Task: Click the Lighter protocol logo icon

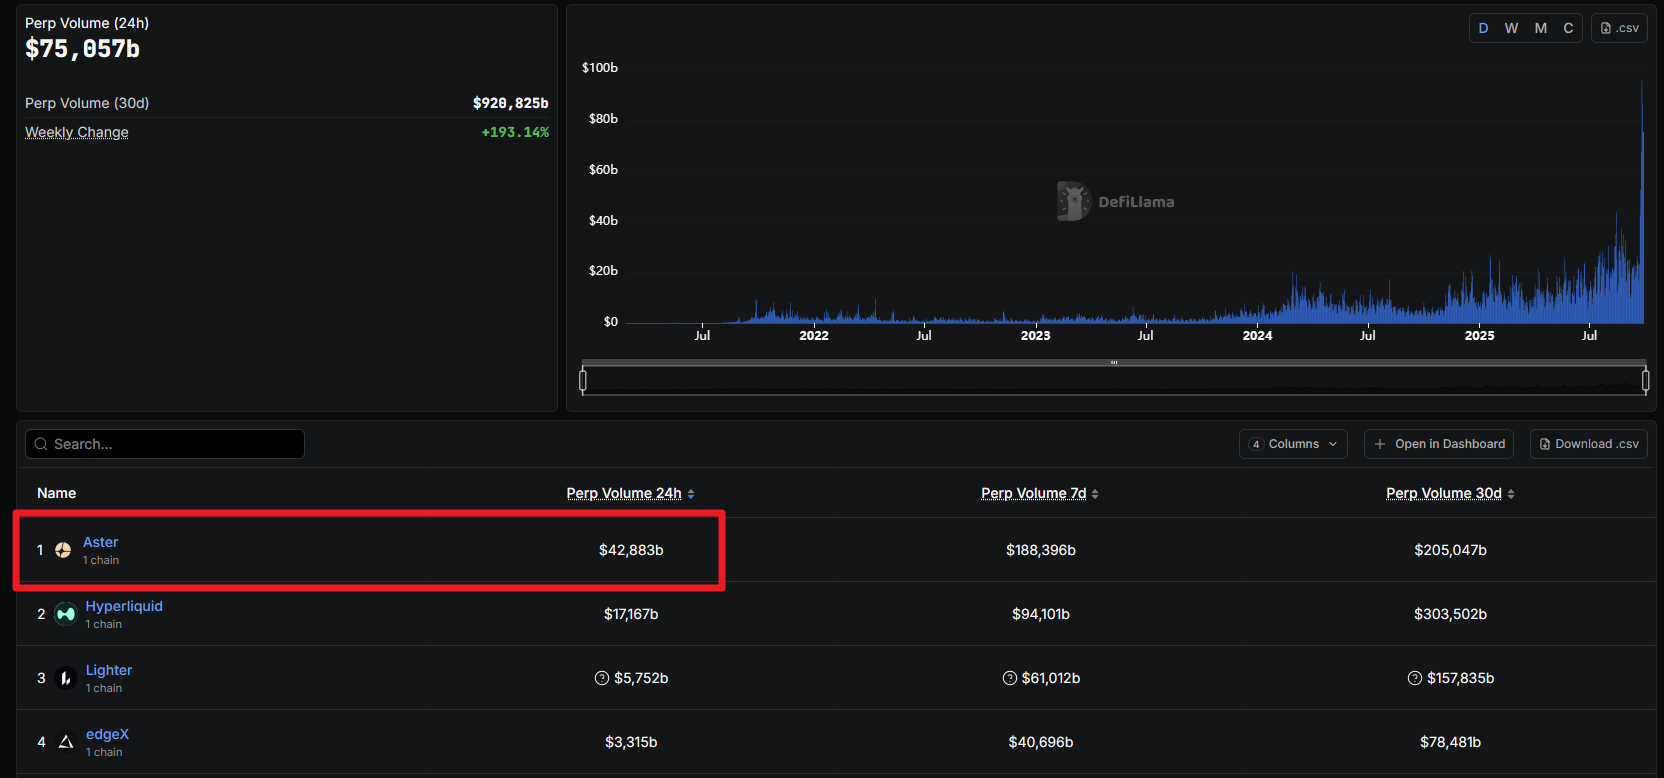Action: pos(66,678)
